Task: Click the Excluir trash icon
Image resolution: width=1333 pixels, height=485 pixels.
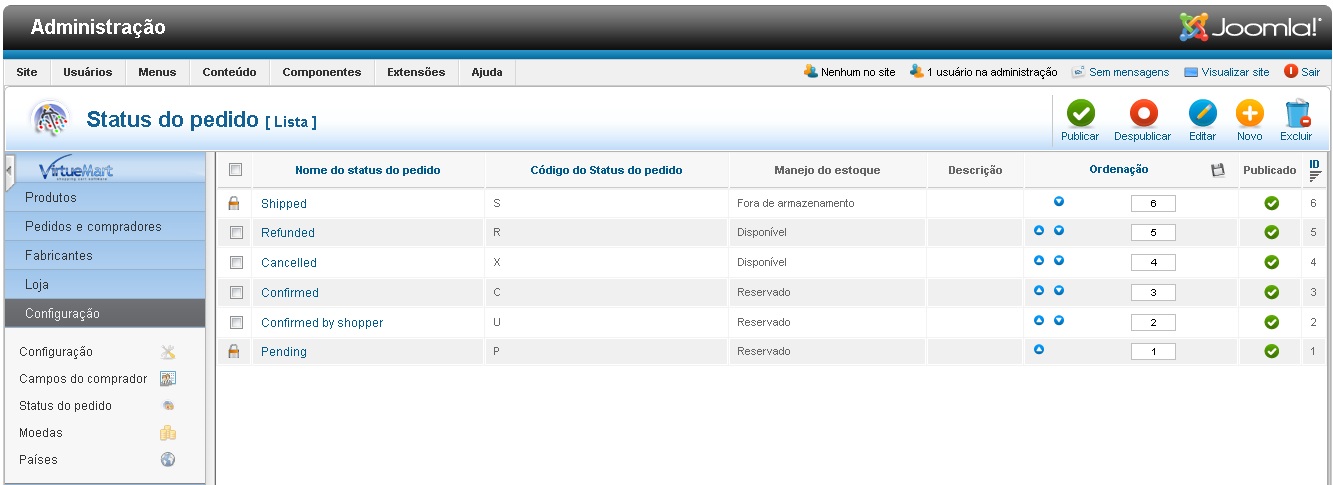Action: [x=1296, y=114]
